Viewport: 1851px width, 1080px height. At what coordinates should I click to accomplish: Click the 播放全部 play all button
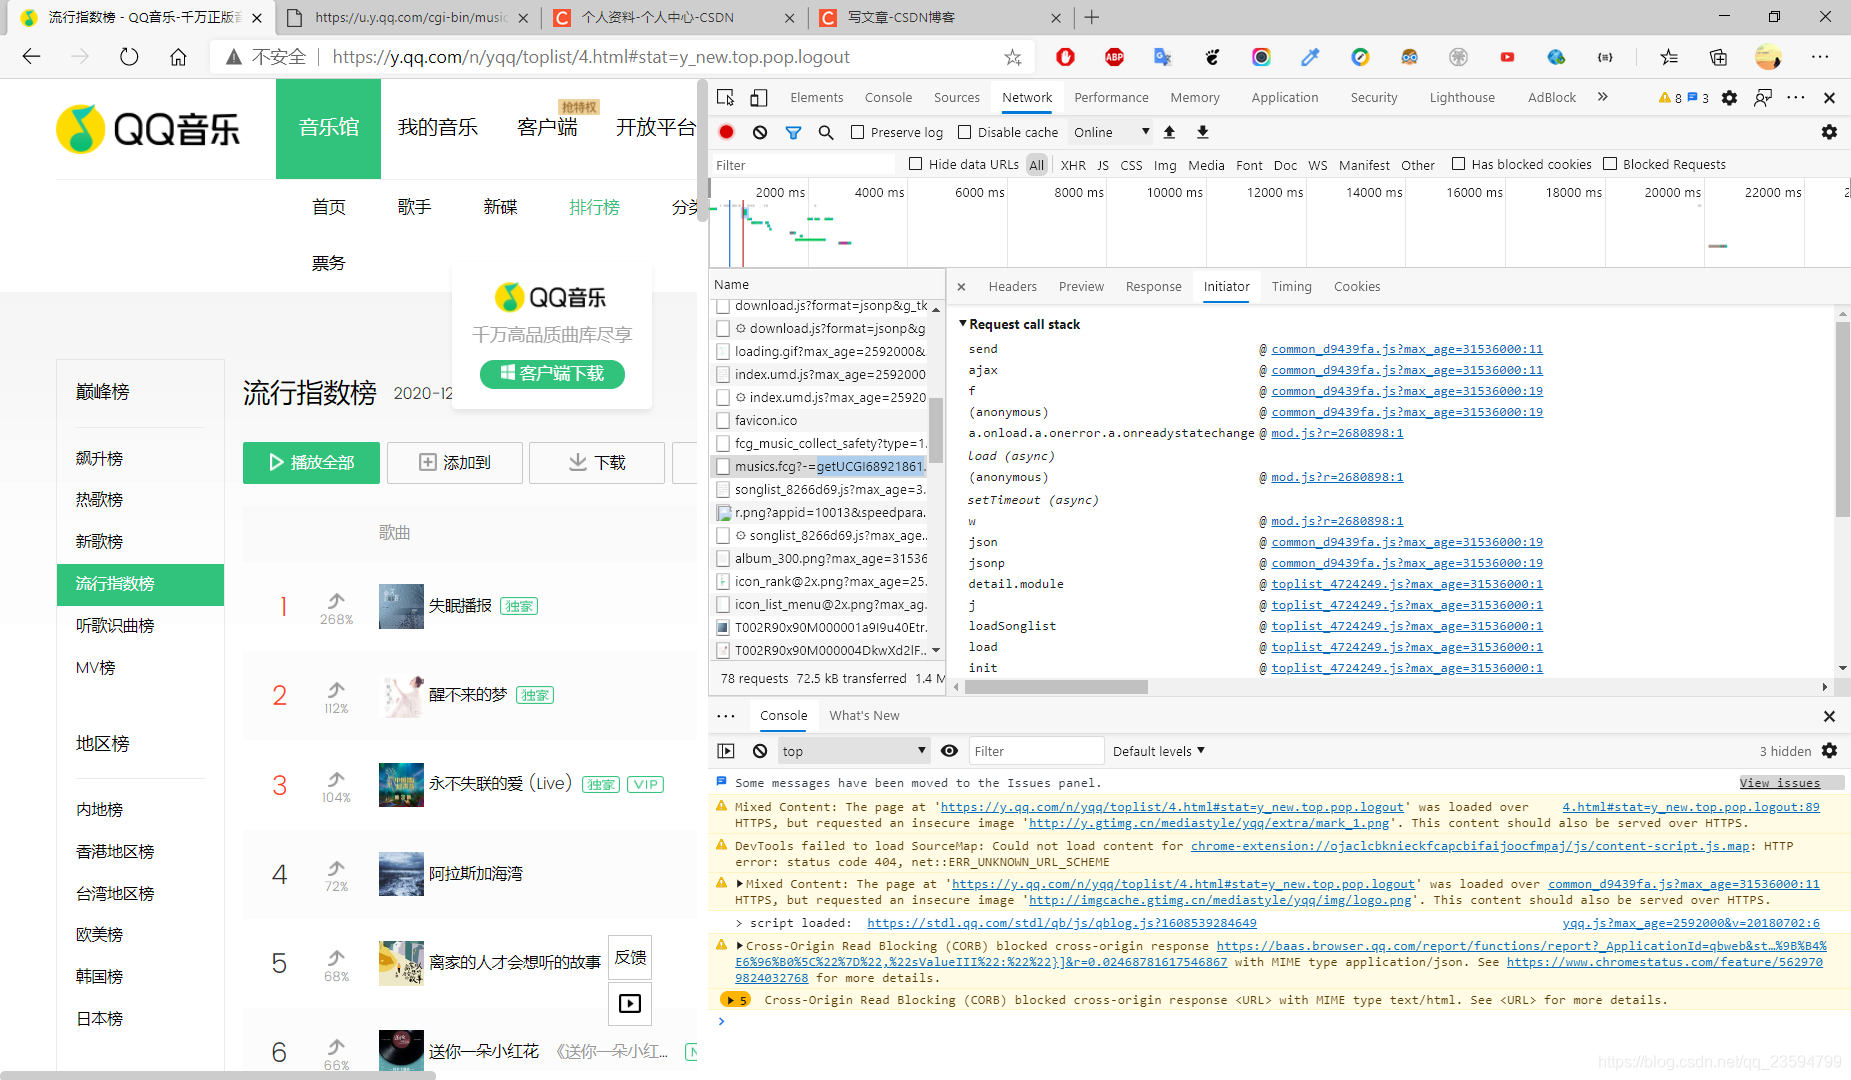coord(311,462)
